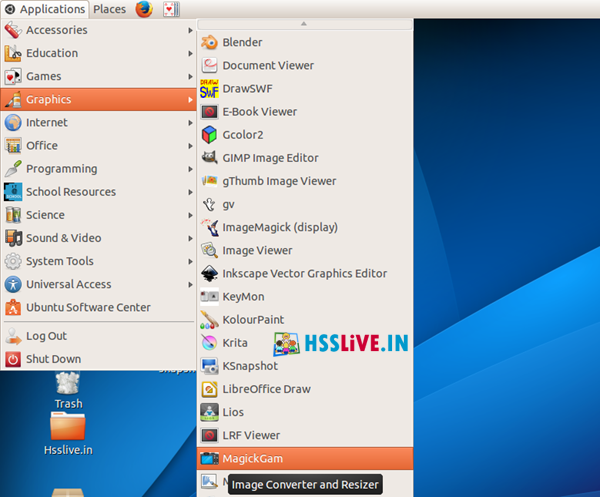Click the Gcolor2 cube icon
The image size is (600, 497).
pos(209,135)
